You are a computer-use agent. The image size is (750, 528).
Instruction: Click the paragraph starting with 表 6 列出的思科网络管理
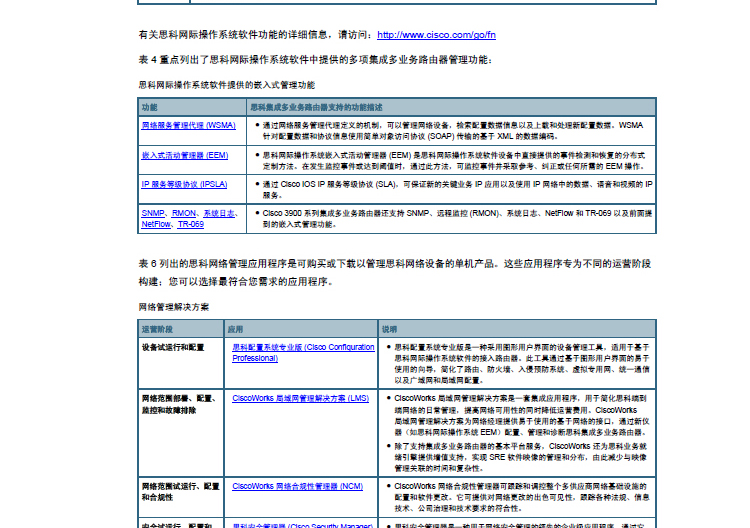[x=395, y=273]
